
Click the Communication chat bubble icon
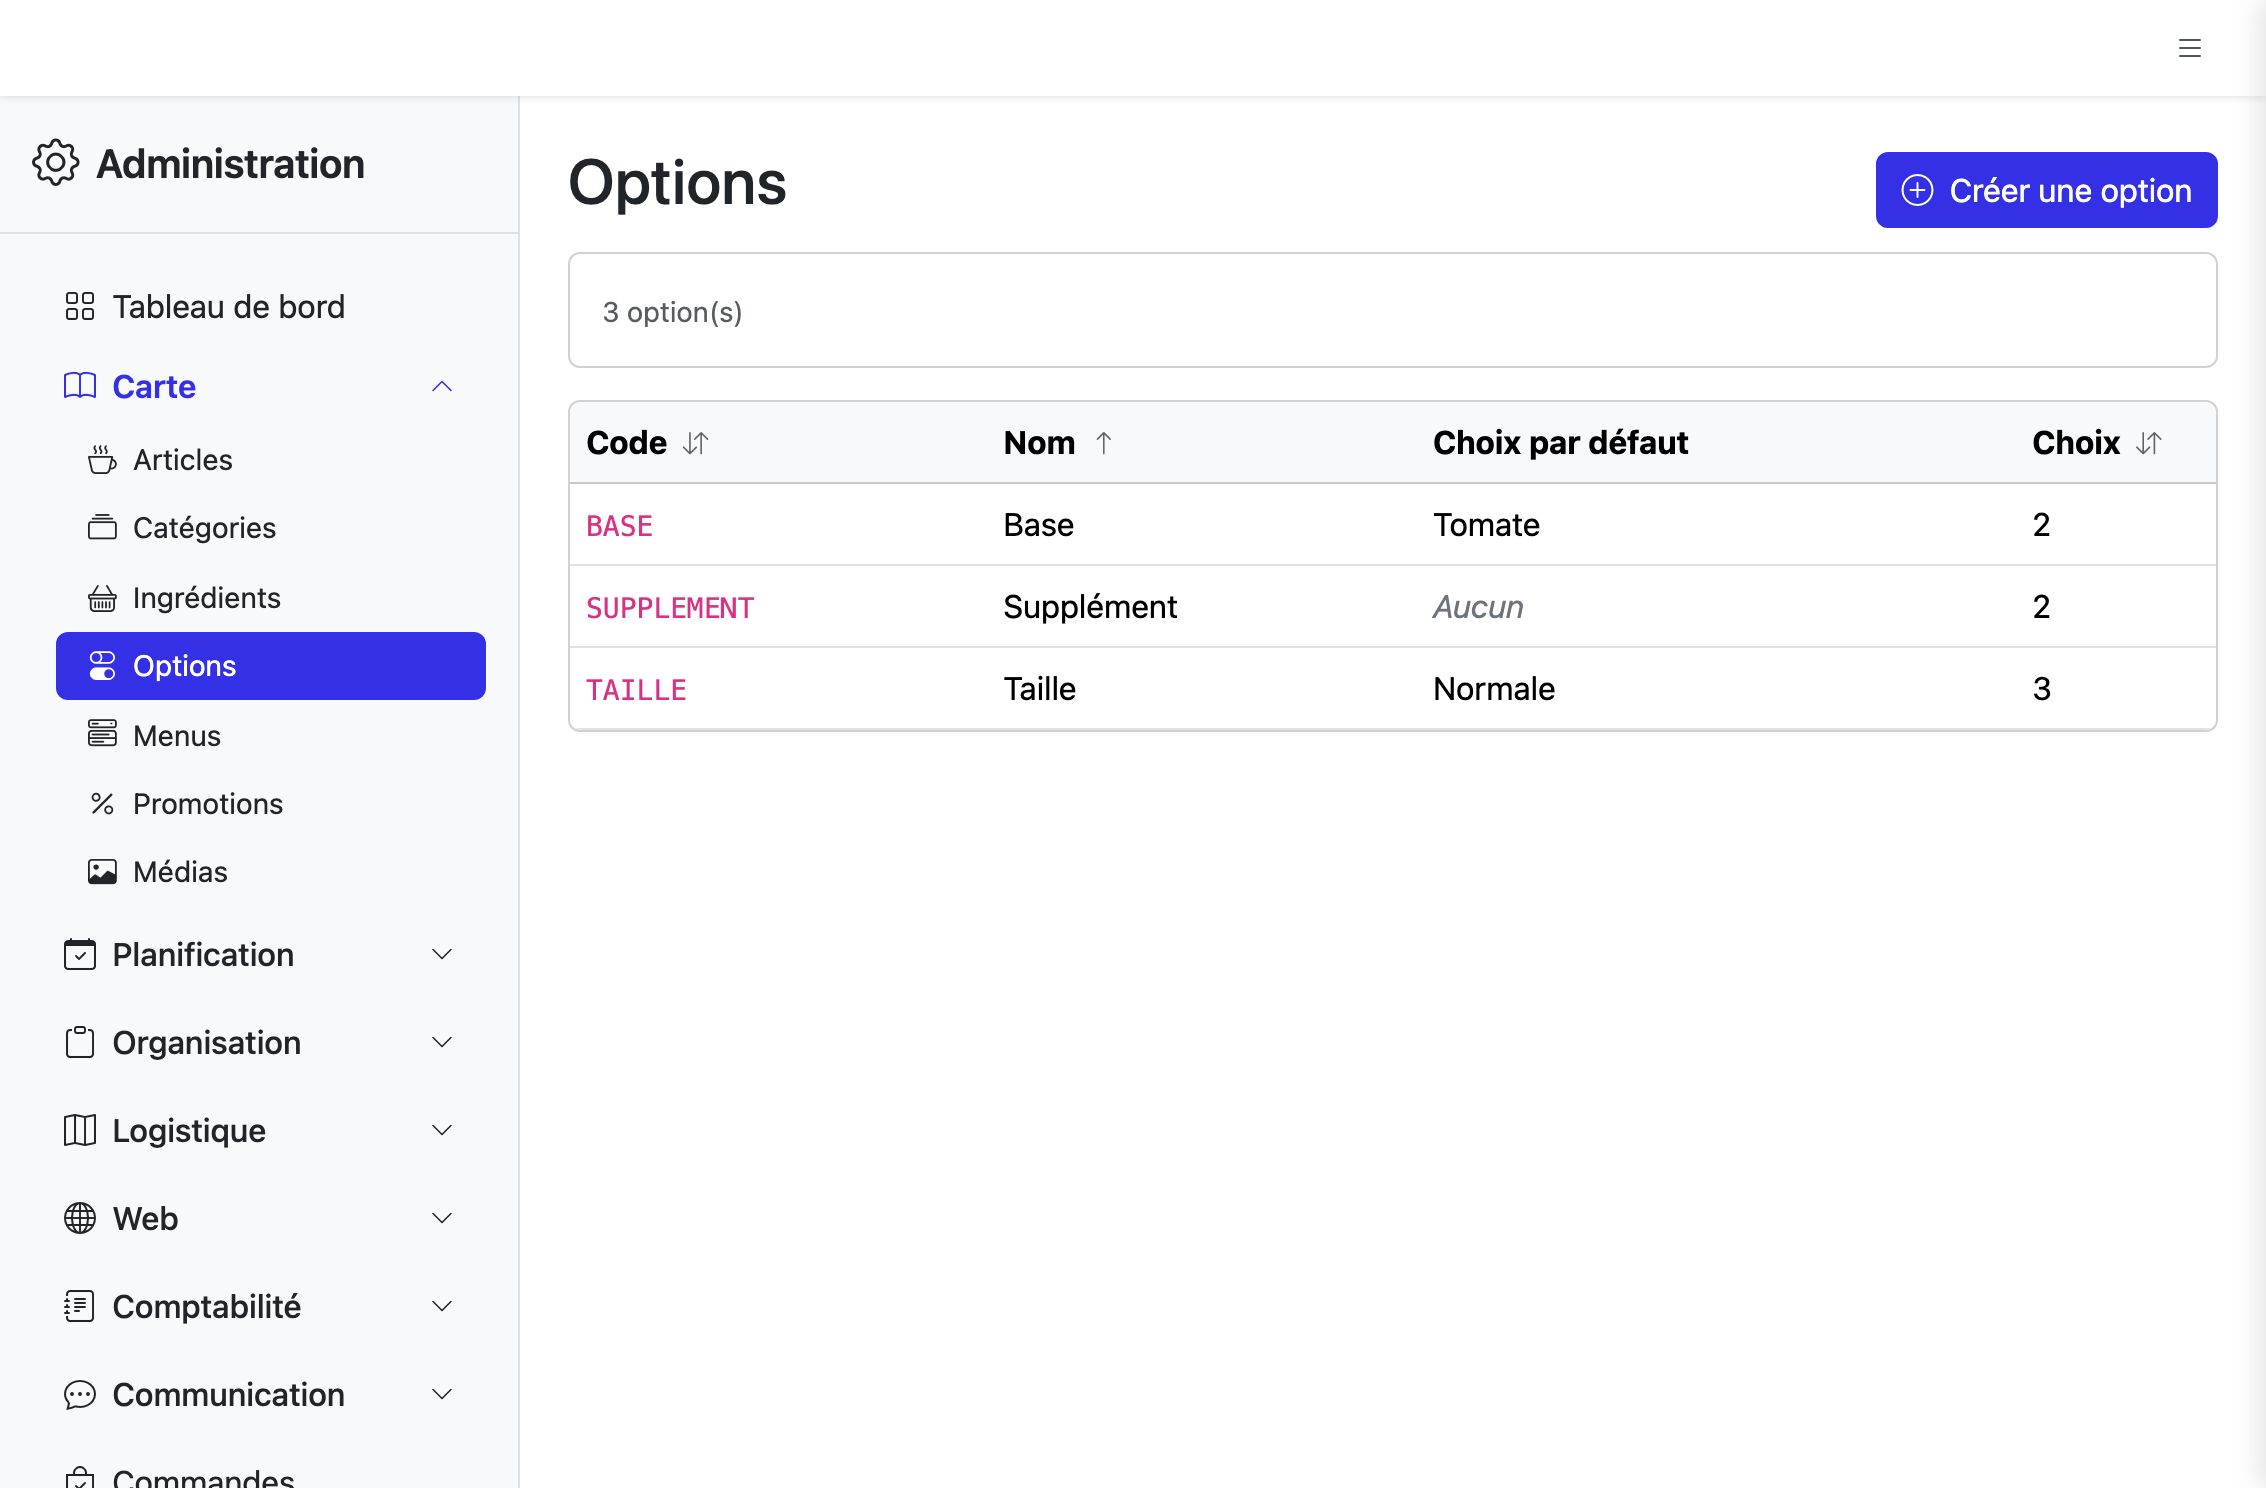(x=79, y=1394)
